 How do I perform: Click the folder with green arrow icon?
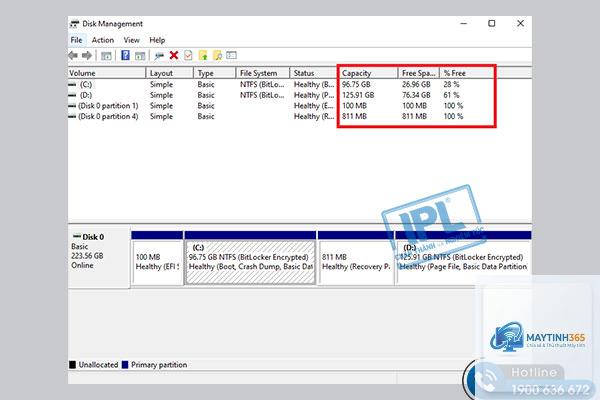(203, 56)
